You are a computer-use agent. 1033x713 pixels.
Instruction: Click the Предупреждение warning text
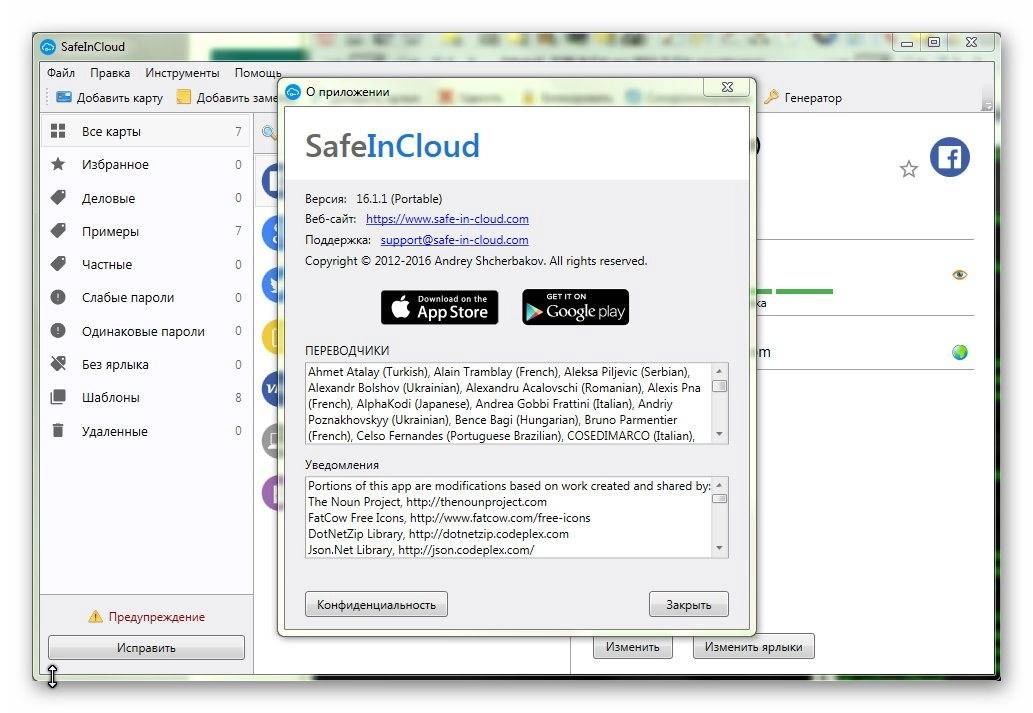pos(157,617)
